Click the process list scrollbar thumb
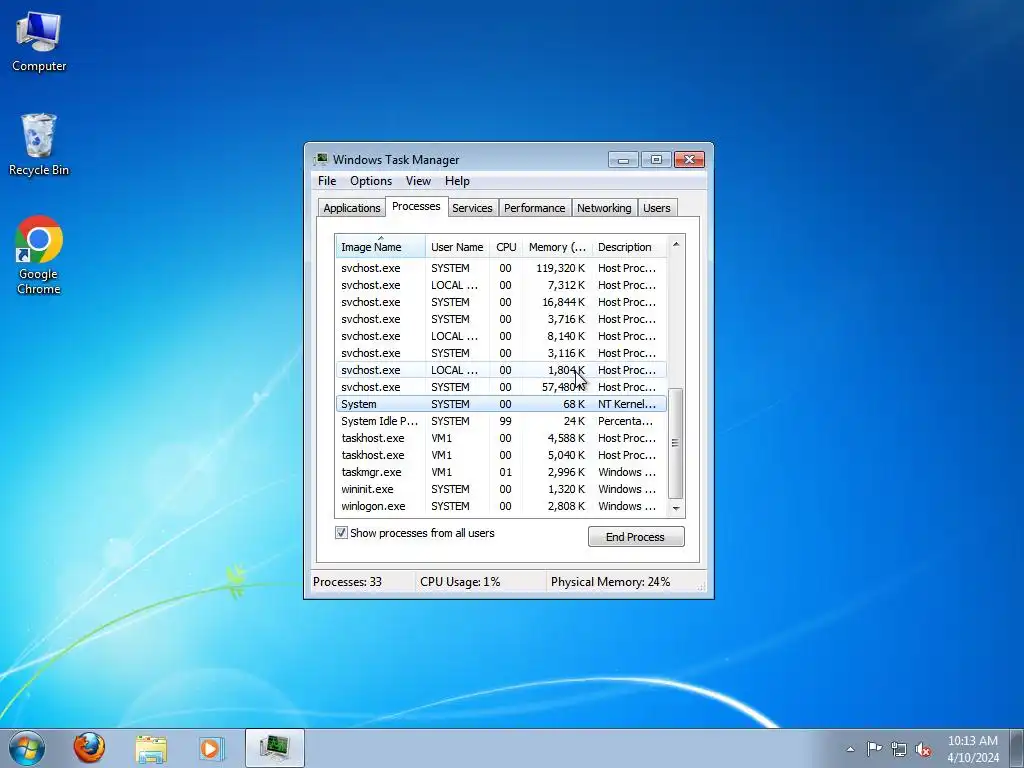The width and height of the screenshot is (1024, 768). [676, 443]
